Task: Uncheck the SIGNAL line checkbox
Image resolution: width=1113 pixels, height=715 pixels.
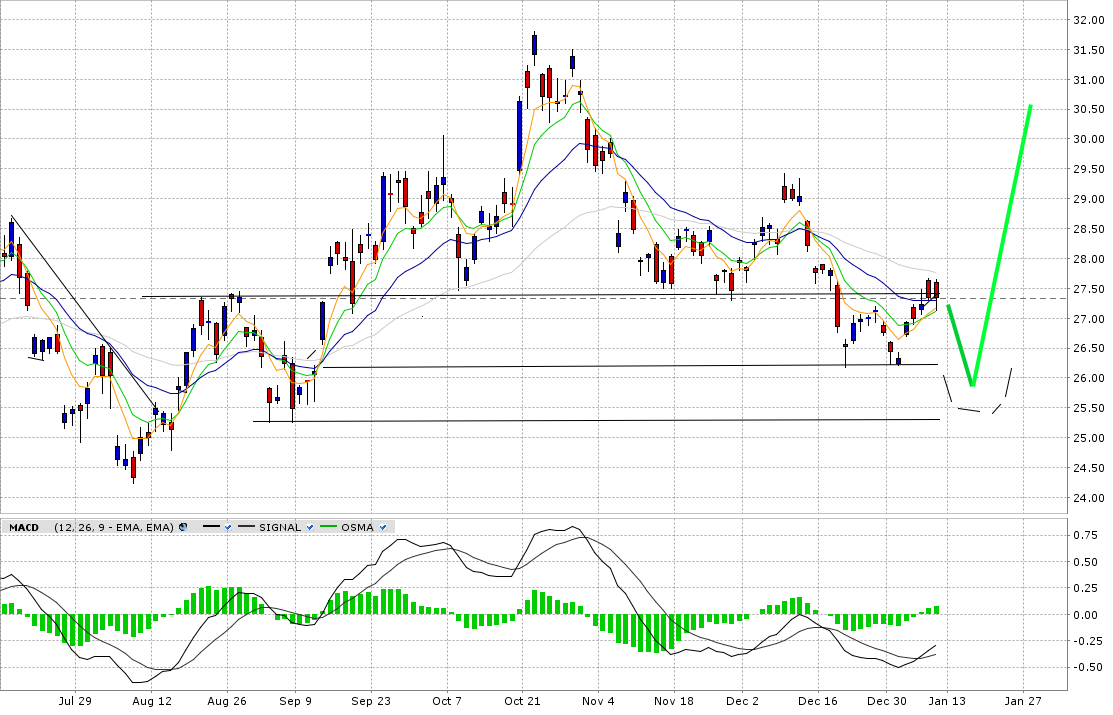Action: (309, 527)
